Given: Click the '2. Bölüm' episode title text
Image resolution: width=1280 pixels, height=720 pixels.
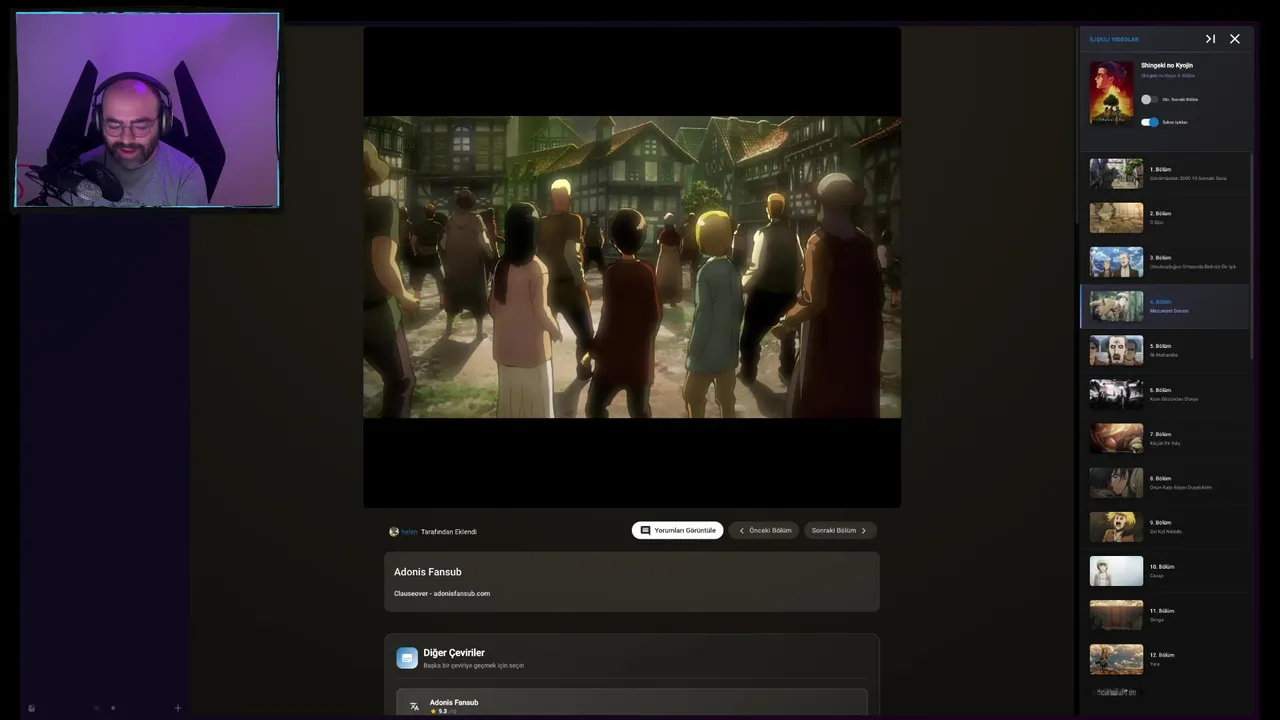Looking at the screenshot, I should [x=1160, y=213].
